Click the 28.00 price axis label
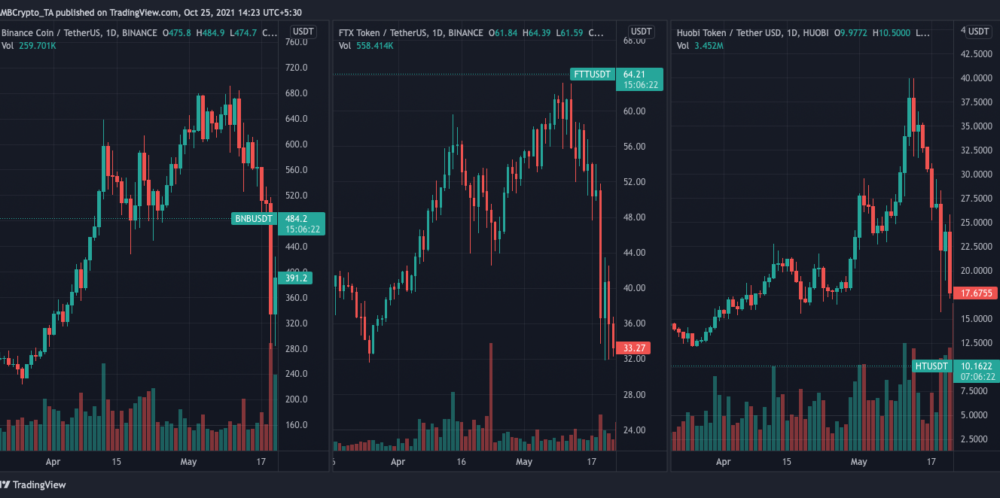This screenshot has height=498, width=1000. point(634,395)
